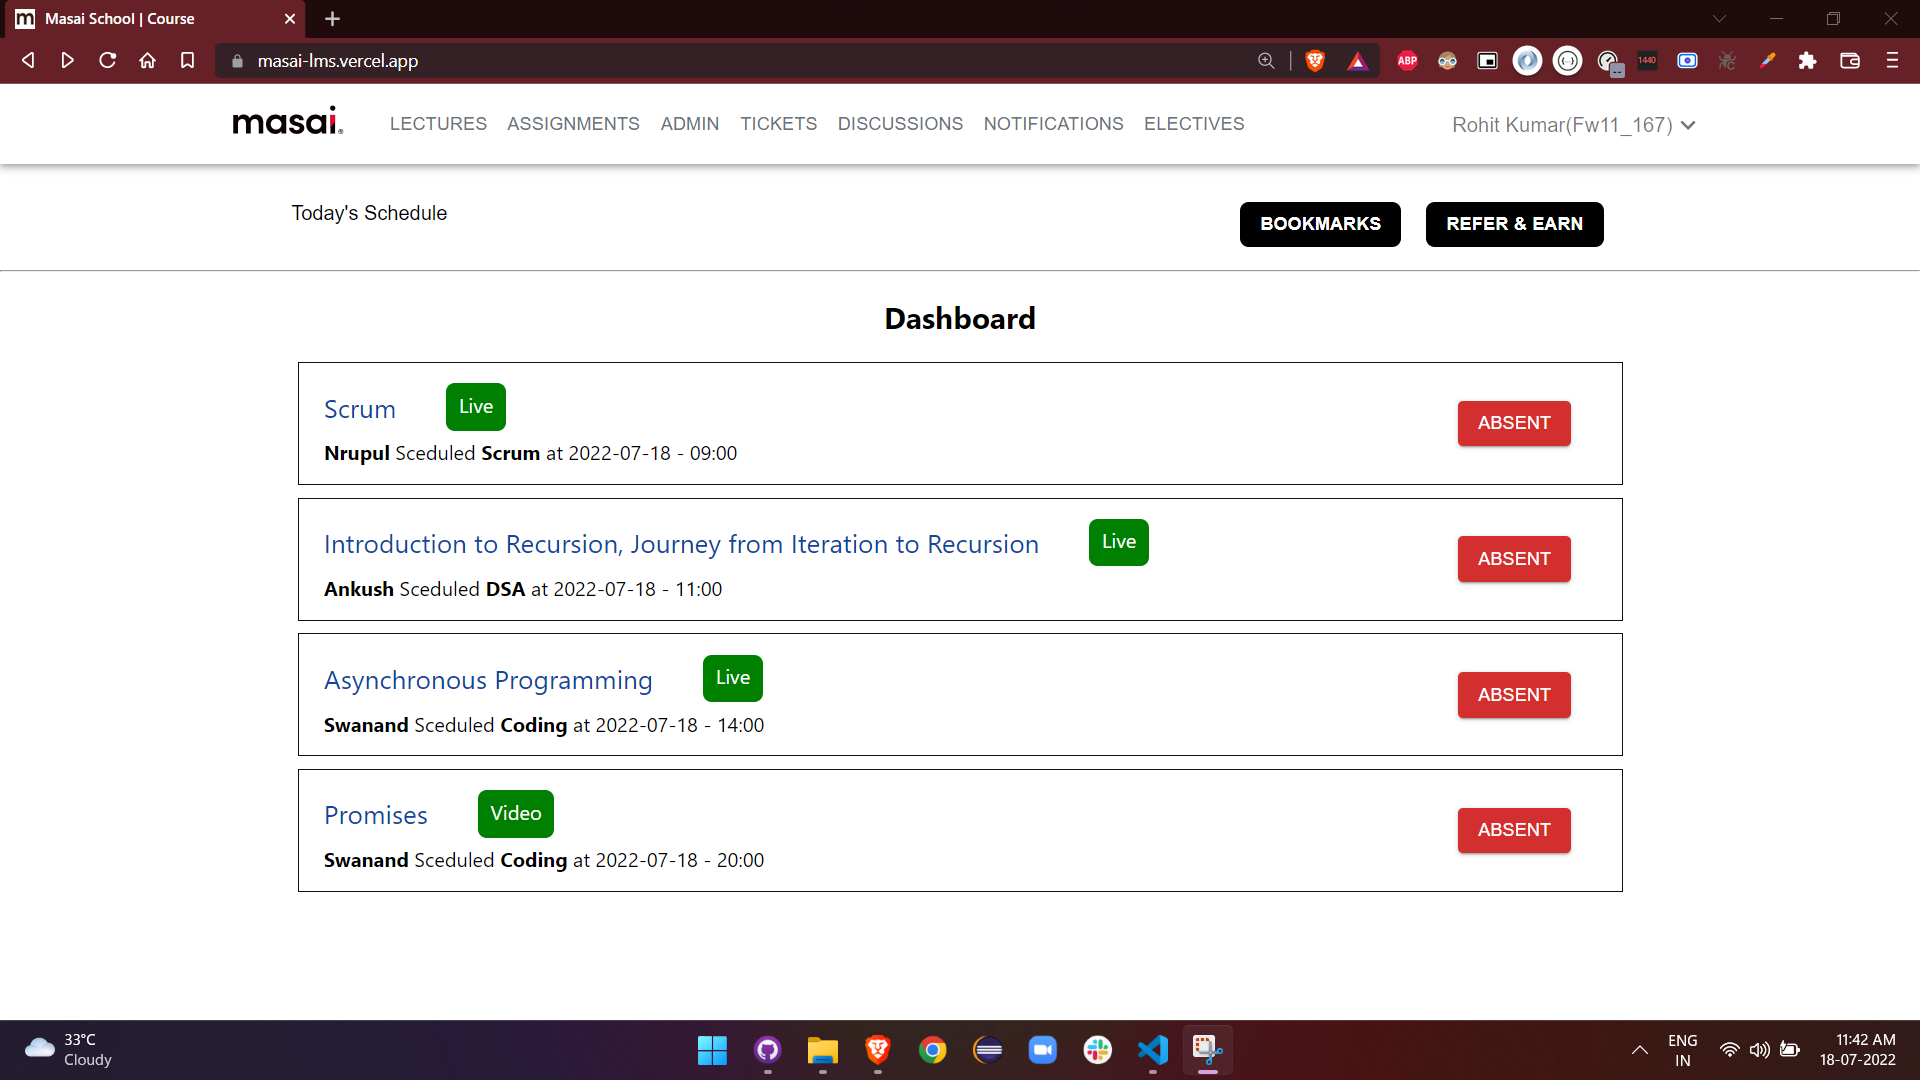The height and width of the screenshot is (1080, 1920).
Task: Bookmark this page with bookmark icon
Action: click(x=187, y=61)
